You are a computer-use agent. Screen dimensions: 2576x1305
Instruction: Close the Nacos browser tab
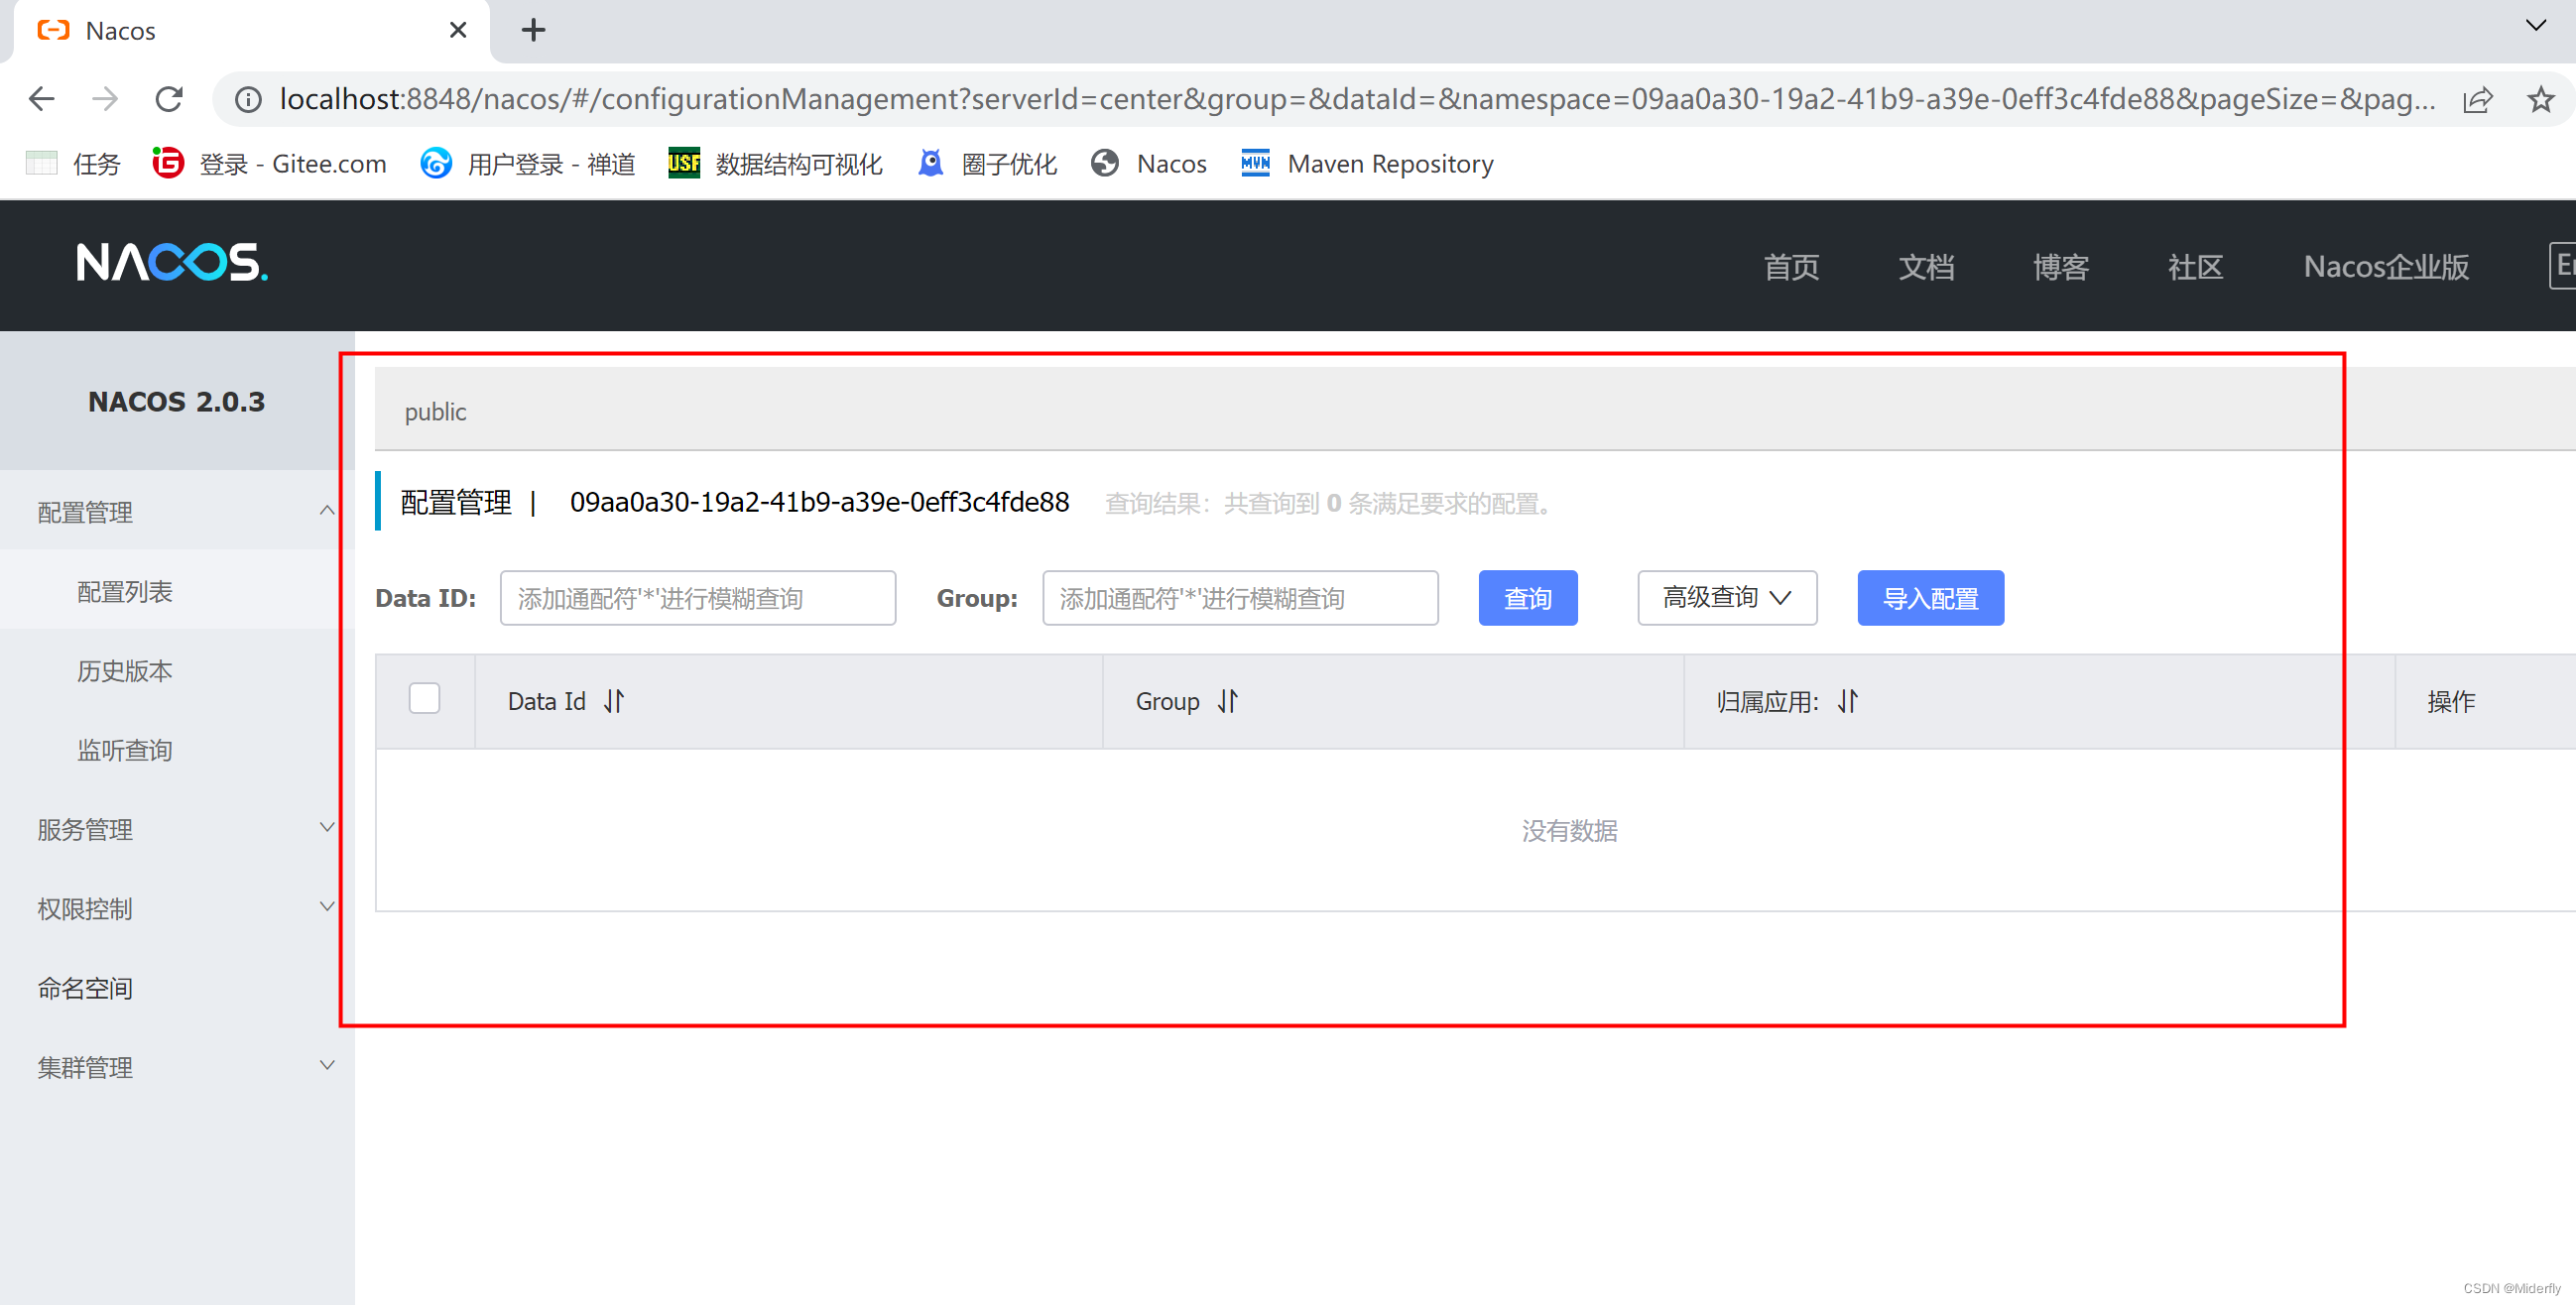(x=458, y=30)
